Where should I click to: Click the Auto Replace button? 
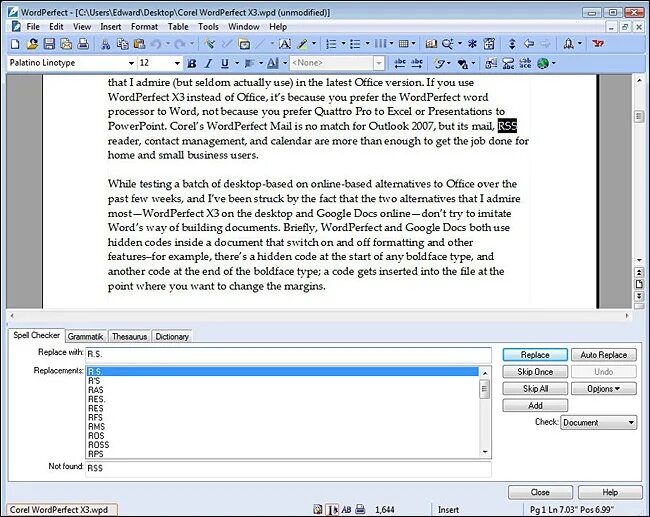click(603, 355)
